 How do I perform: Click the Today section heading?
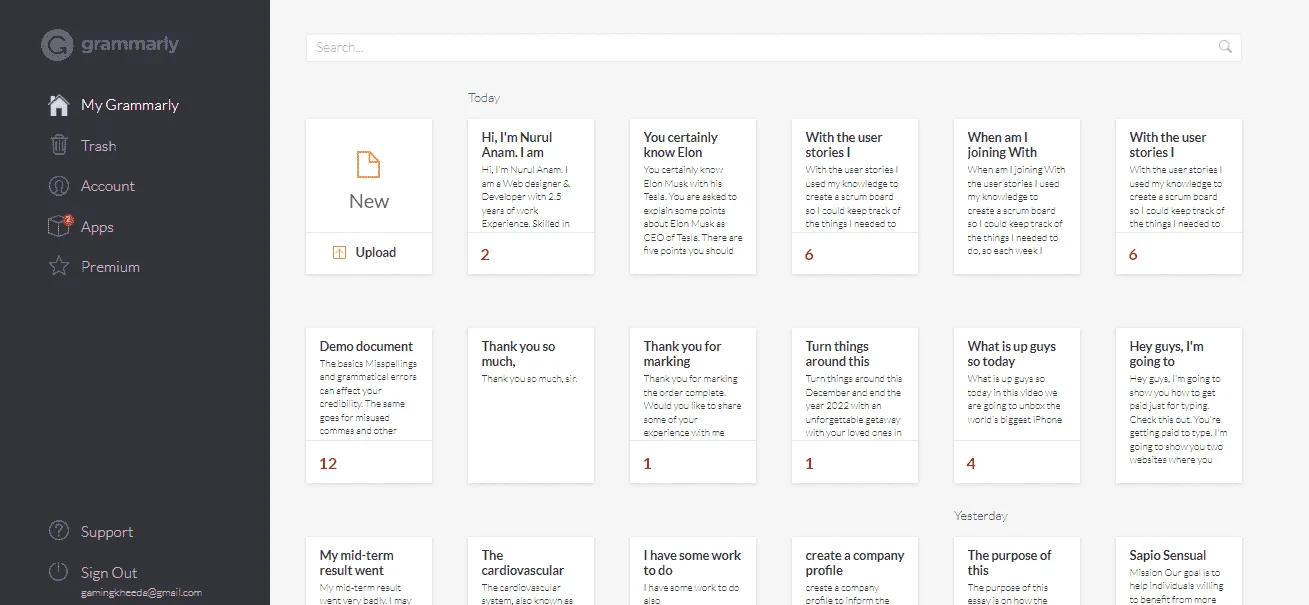484,98
